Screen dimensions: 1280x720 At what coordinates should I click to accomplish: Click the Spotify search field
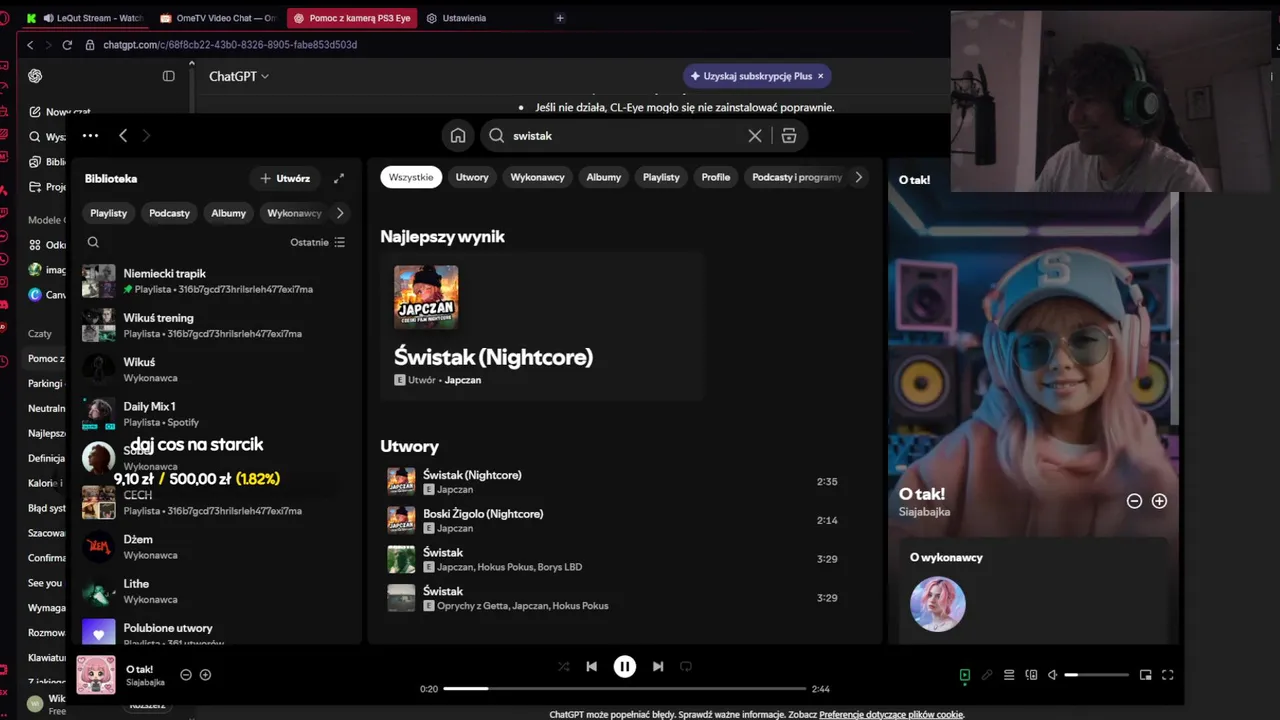[x=645, y=136]
